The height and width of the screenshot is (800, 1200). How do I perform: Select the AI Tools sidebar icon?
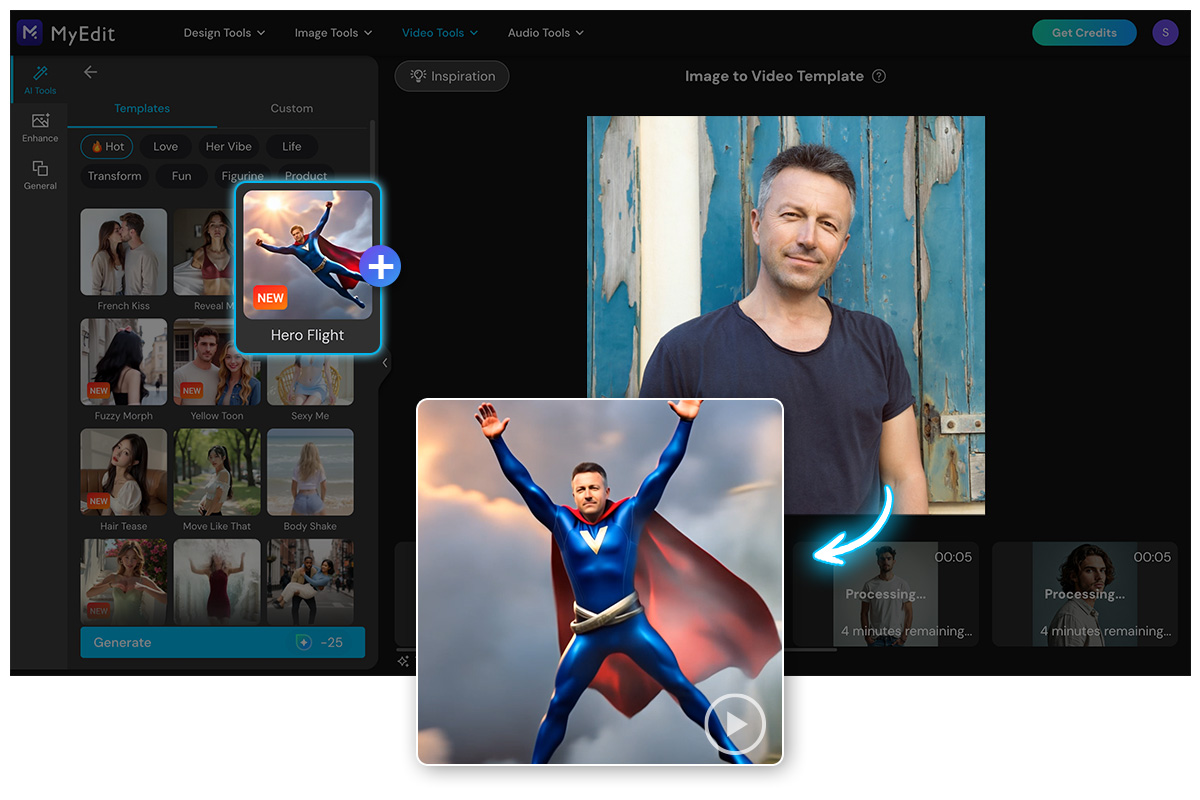pos(39,80)
